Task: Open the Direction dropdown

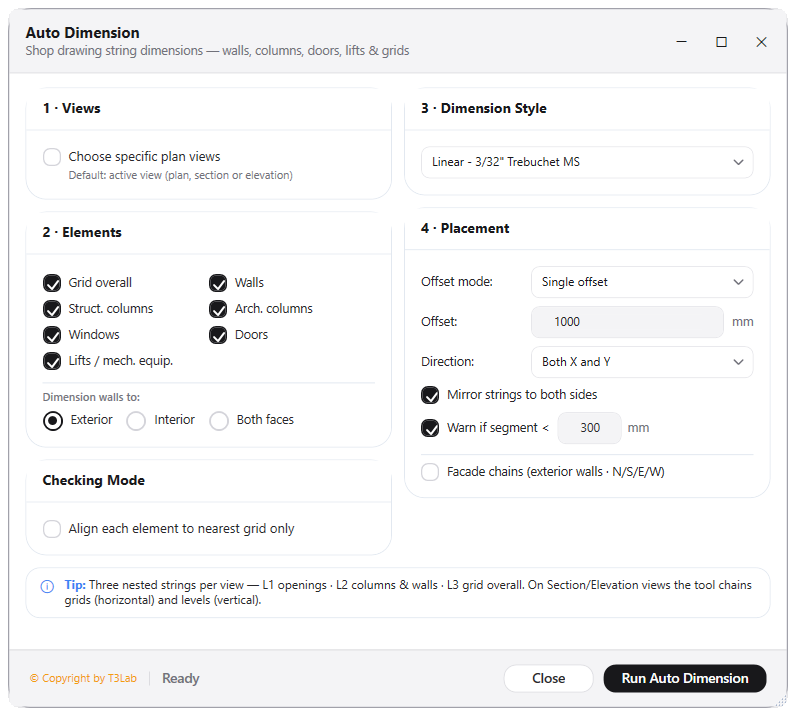Action: (x=642, y=362)
